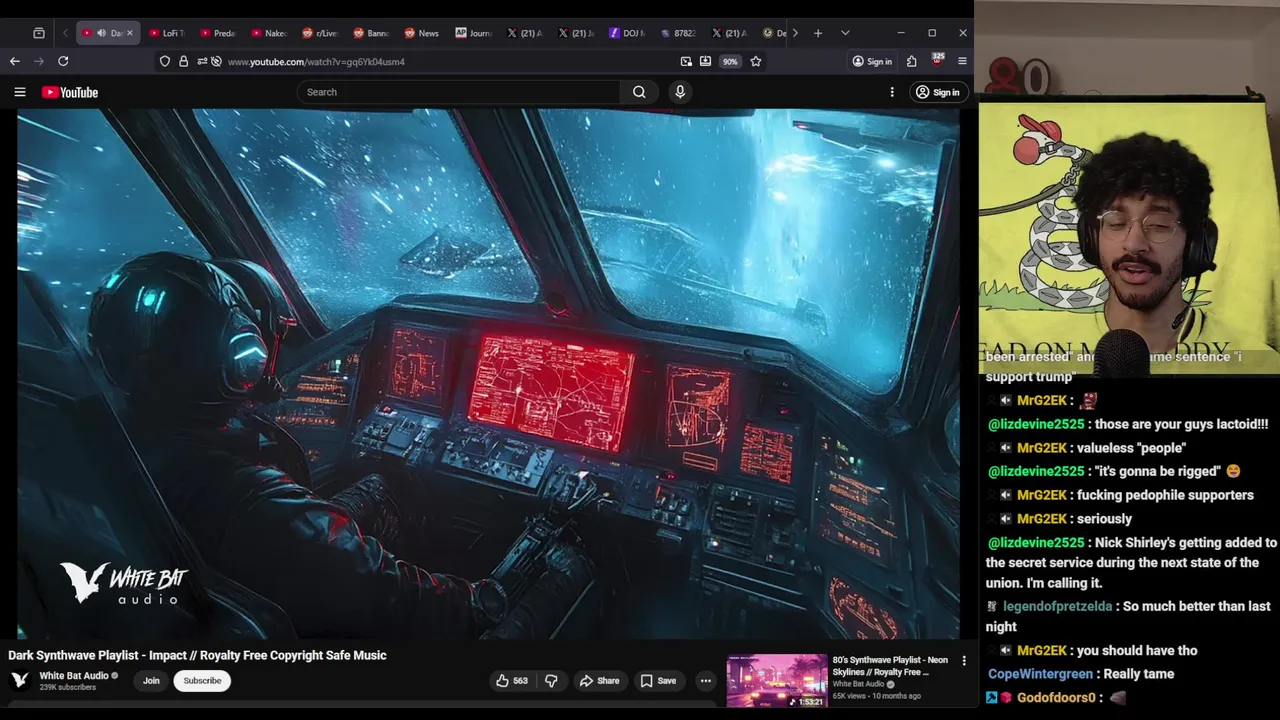
Task: Select @lizdevine2525 in the "it's gonna be rigged" message
Action: (x=1036, y=471)
